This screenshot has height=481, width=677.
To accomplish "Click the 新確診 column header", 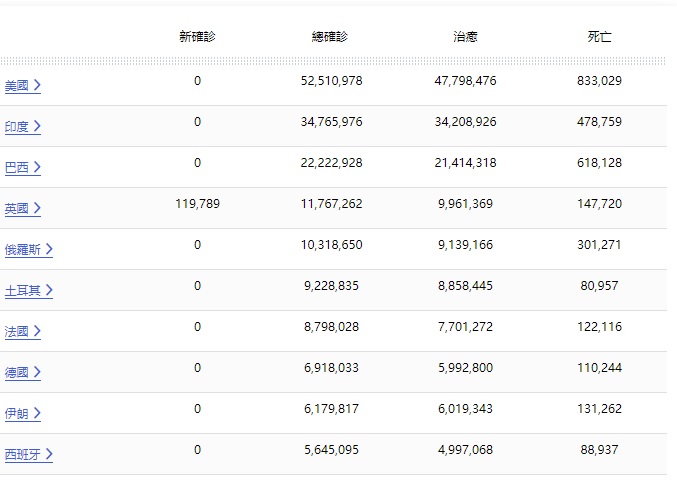I will pos(197,37).
